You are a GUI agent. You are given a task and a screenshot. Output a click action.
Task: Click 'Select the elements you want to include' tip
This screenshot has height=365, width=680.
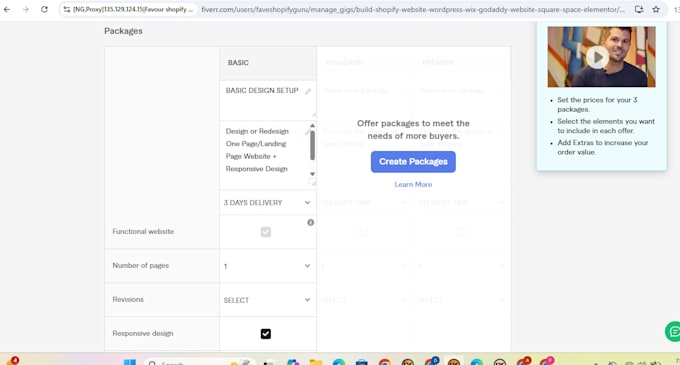[x=606, y=126]
